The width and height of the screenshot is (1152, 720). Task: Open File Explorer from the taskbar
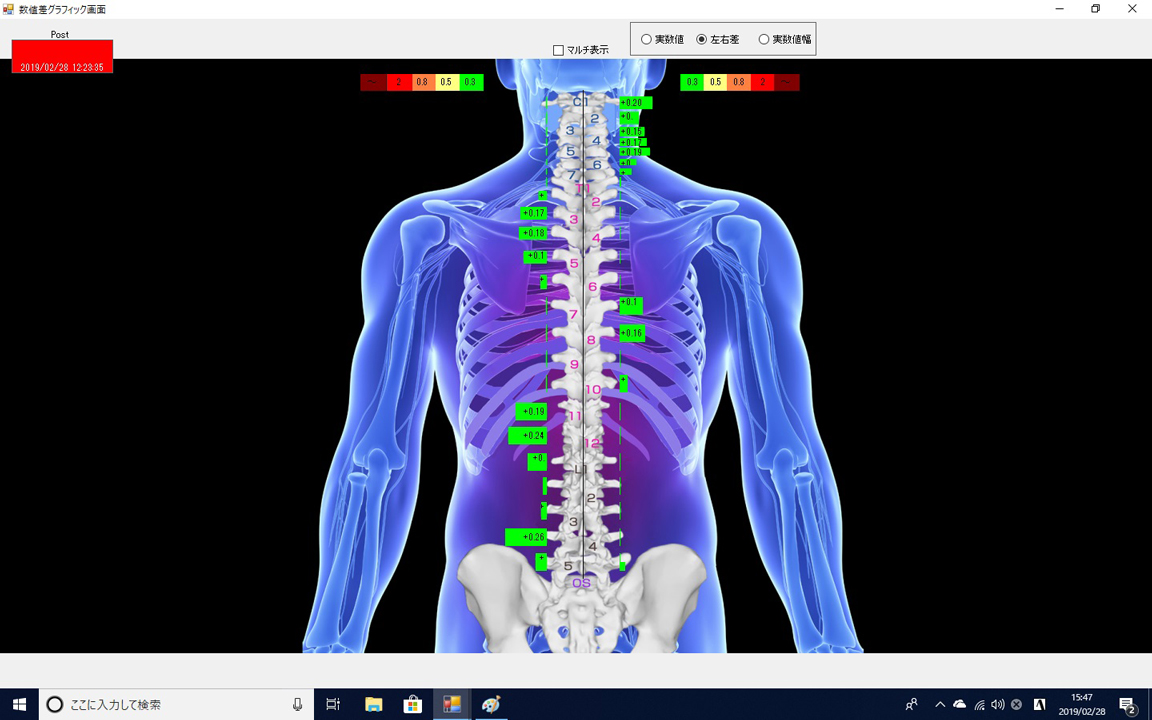(x=373, y=705)
